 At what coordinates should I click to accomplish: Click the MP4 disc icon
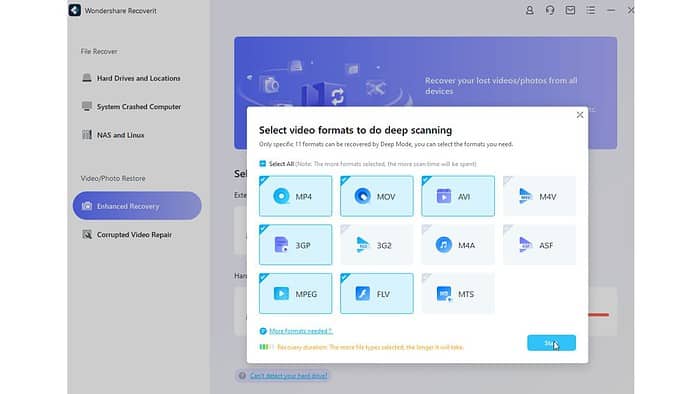click(x=281, y=196)
